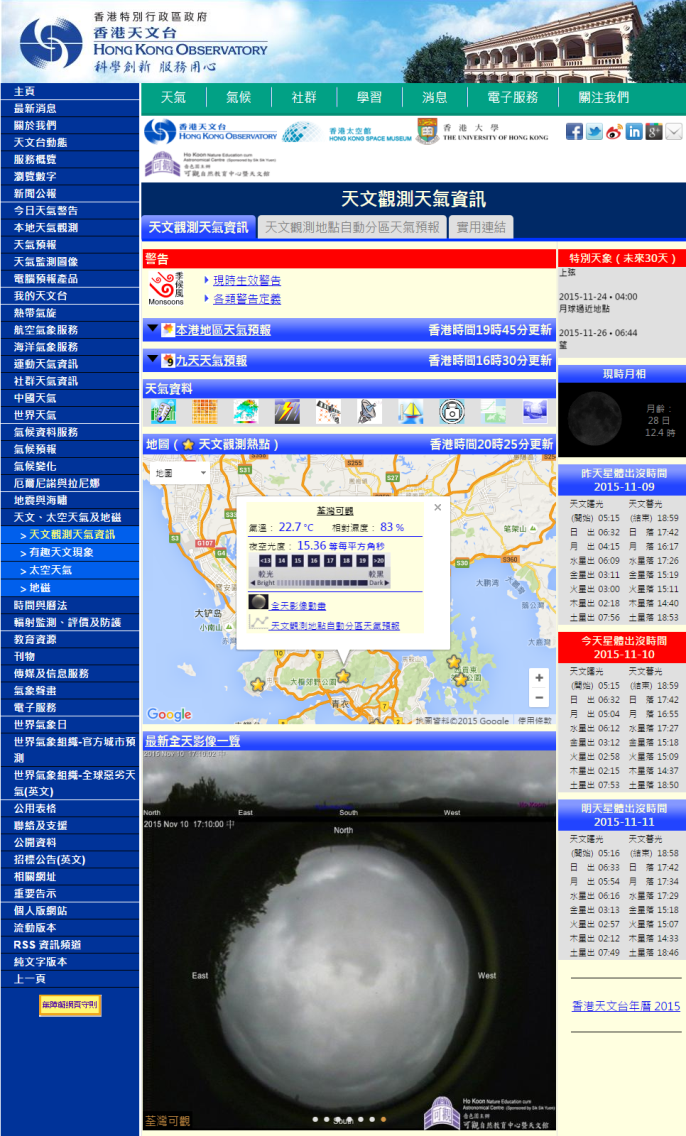Switch to 實用連結 tab

point(481,227)
